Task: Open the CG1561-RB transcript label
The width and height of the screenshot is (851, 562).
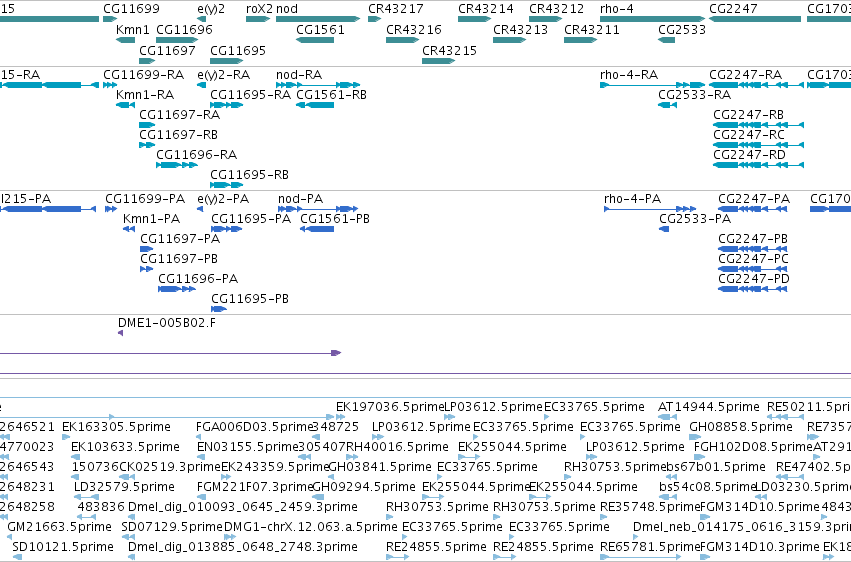Action: coord(332,94)
